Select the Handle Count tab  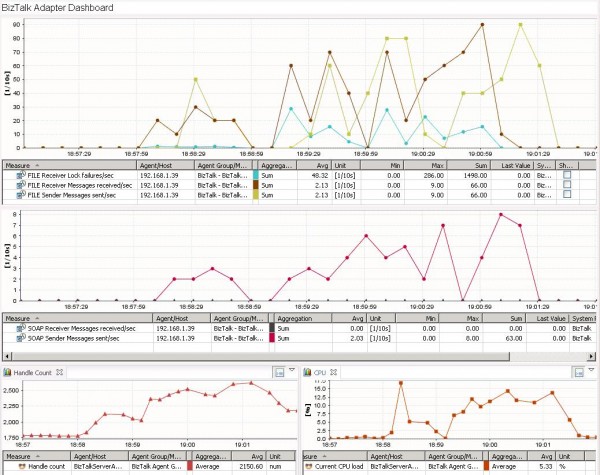coord(33,372)
